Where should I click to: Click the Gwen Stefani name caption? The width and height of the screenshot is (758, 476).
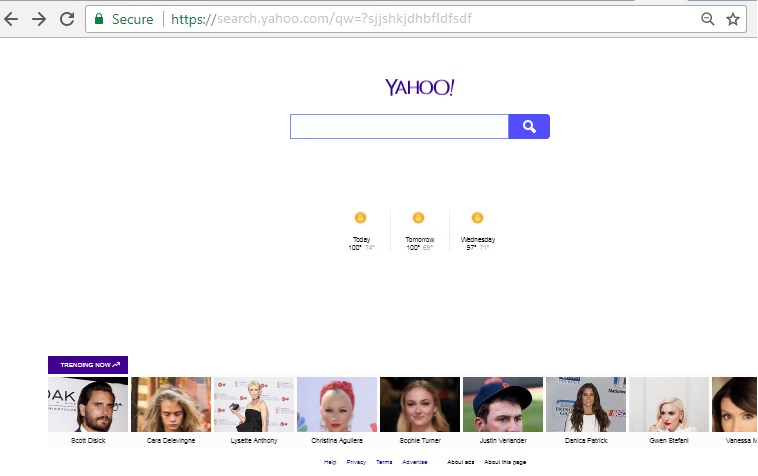coord(669,440)
